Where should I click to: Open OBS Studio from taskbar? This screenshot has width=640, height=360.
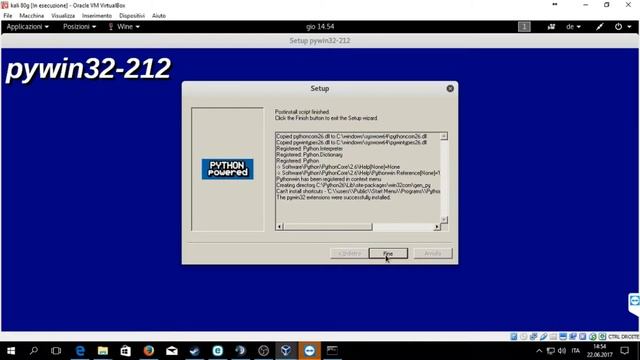pyautogui.click(x=264, y=351)
